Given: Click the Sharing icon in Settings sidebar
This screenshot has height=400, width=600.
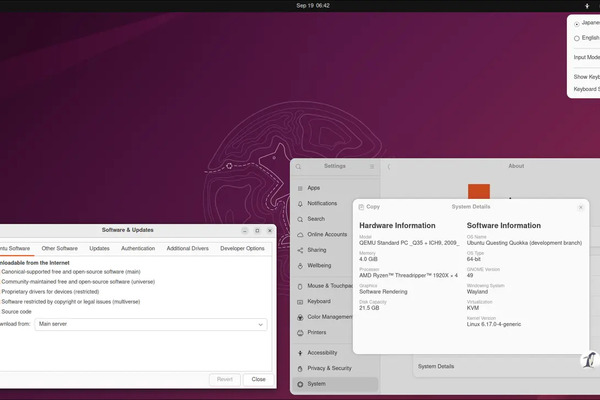Looking at the screenshot, I should tap(300, 250).
